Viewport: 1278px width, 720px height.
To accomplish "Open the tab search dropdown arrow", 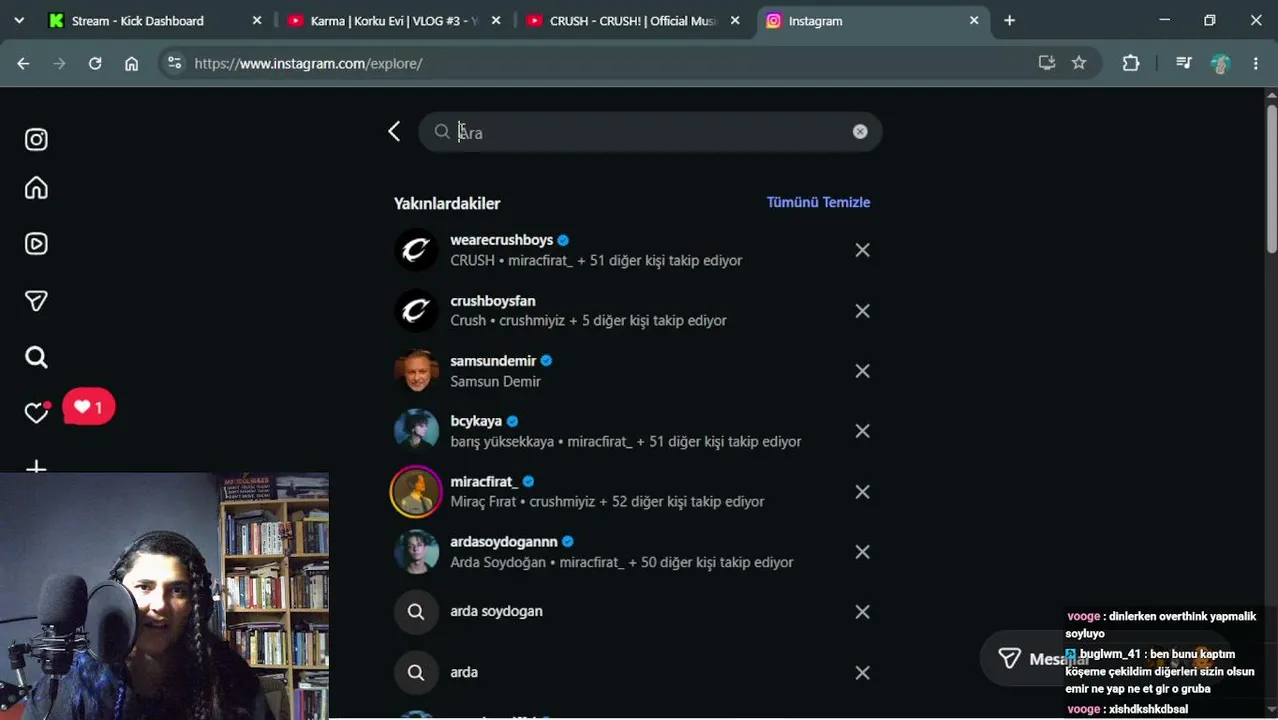I will pyautogui.click(x=18, y=20).
